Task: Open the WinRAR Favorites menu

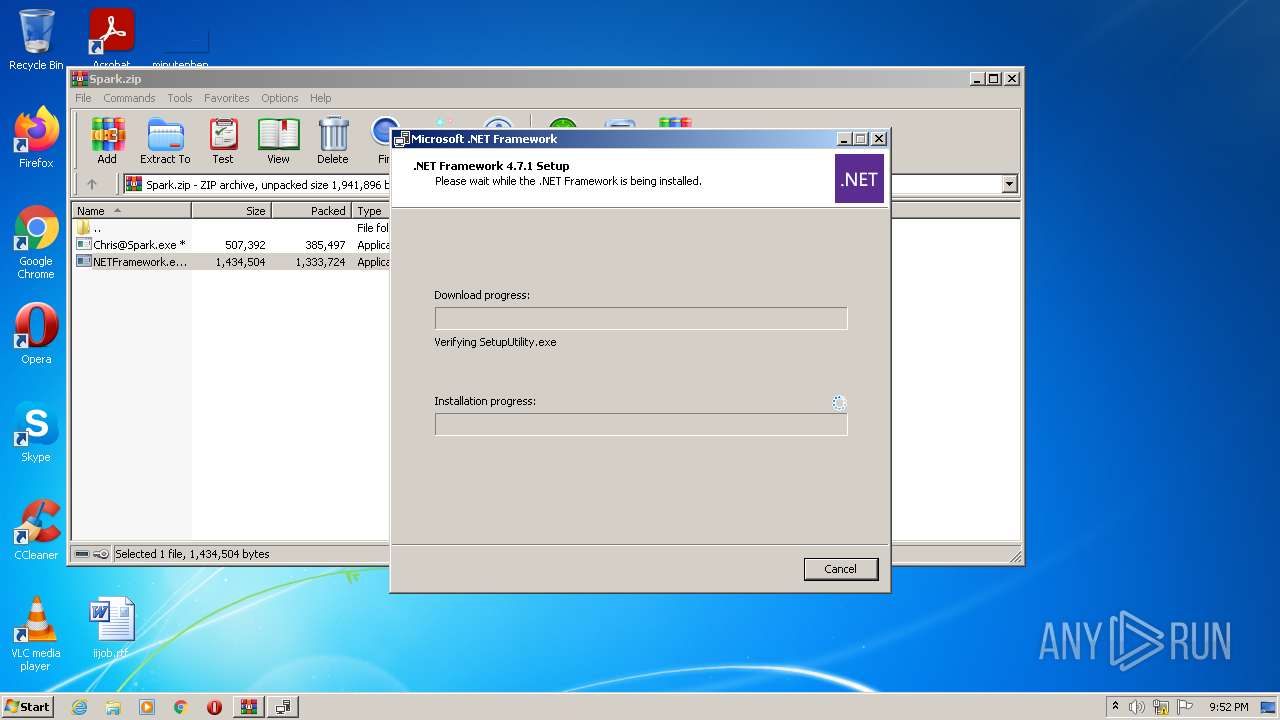Action: click(227, 98)
